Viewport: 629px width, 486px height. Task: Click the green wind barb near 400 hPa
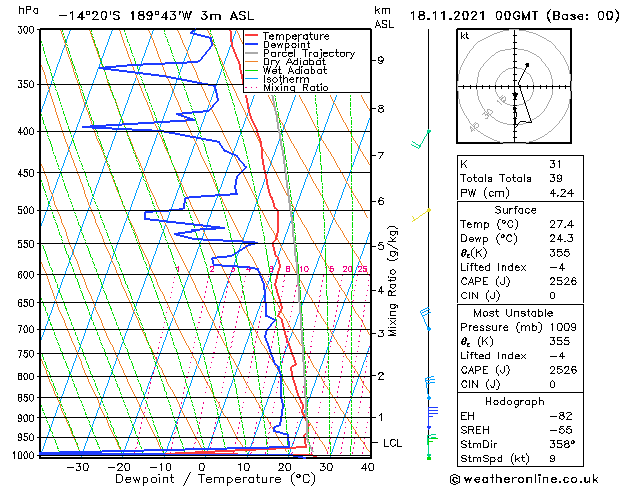pos(421,139)
